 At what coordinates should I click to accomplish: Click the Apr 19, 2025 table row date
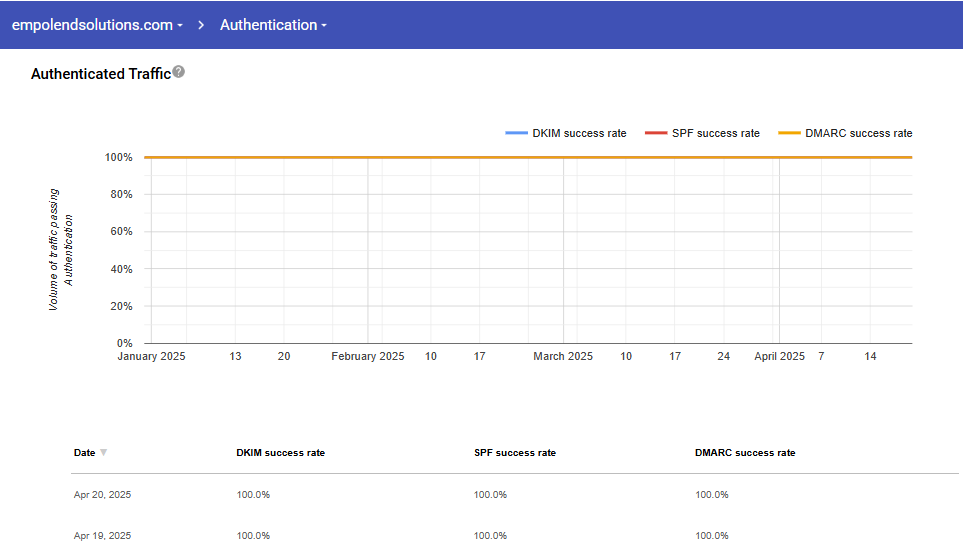[x=102, y=536]
